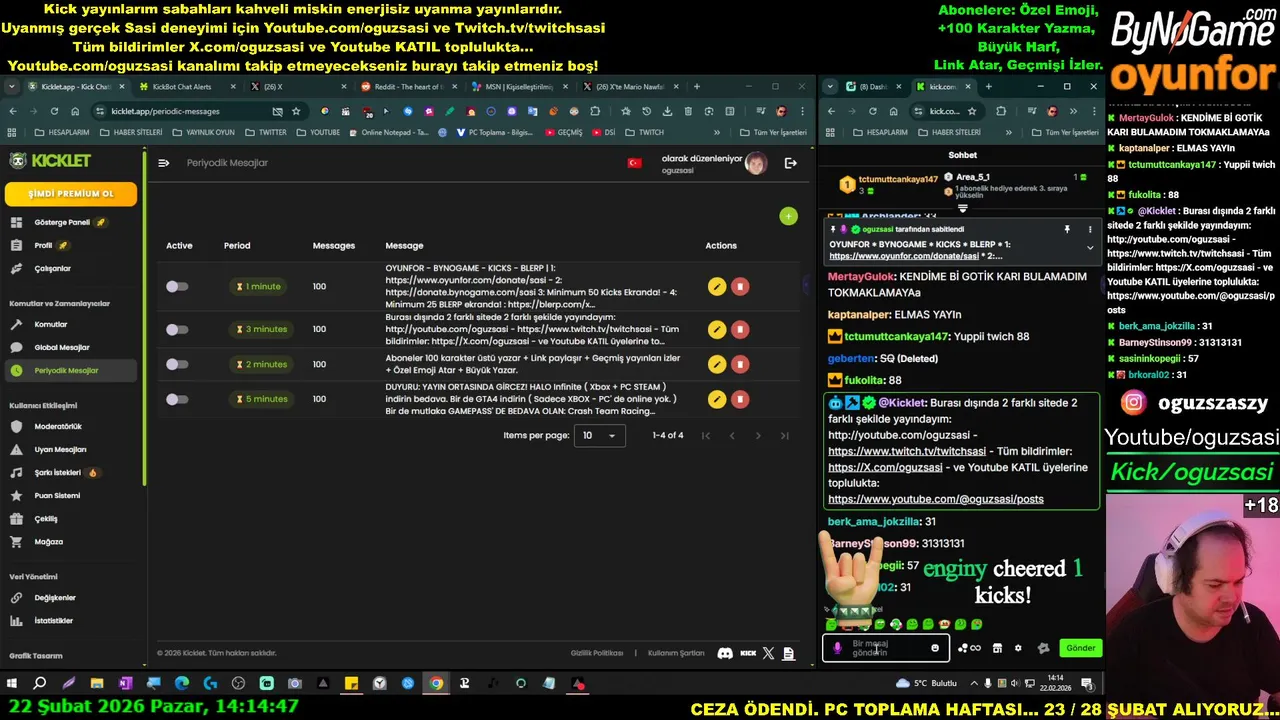1280x720 pixels.
Task: Click the pin icon on pinned message
Action: point(1067,229)
